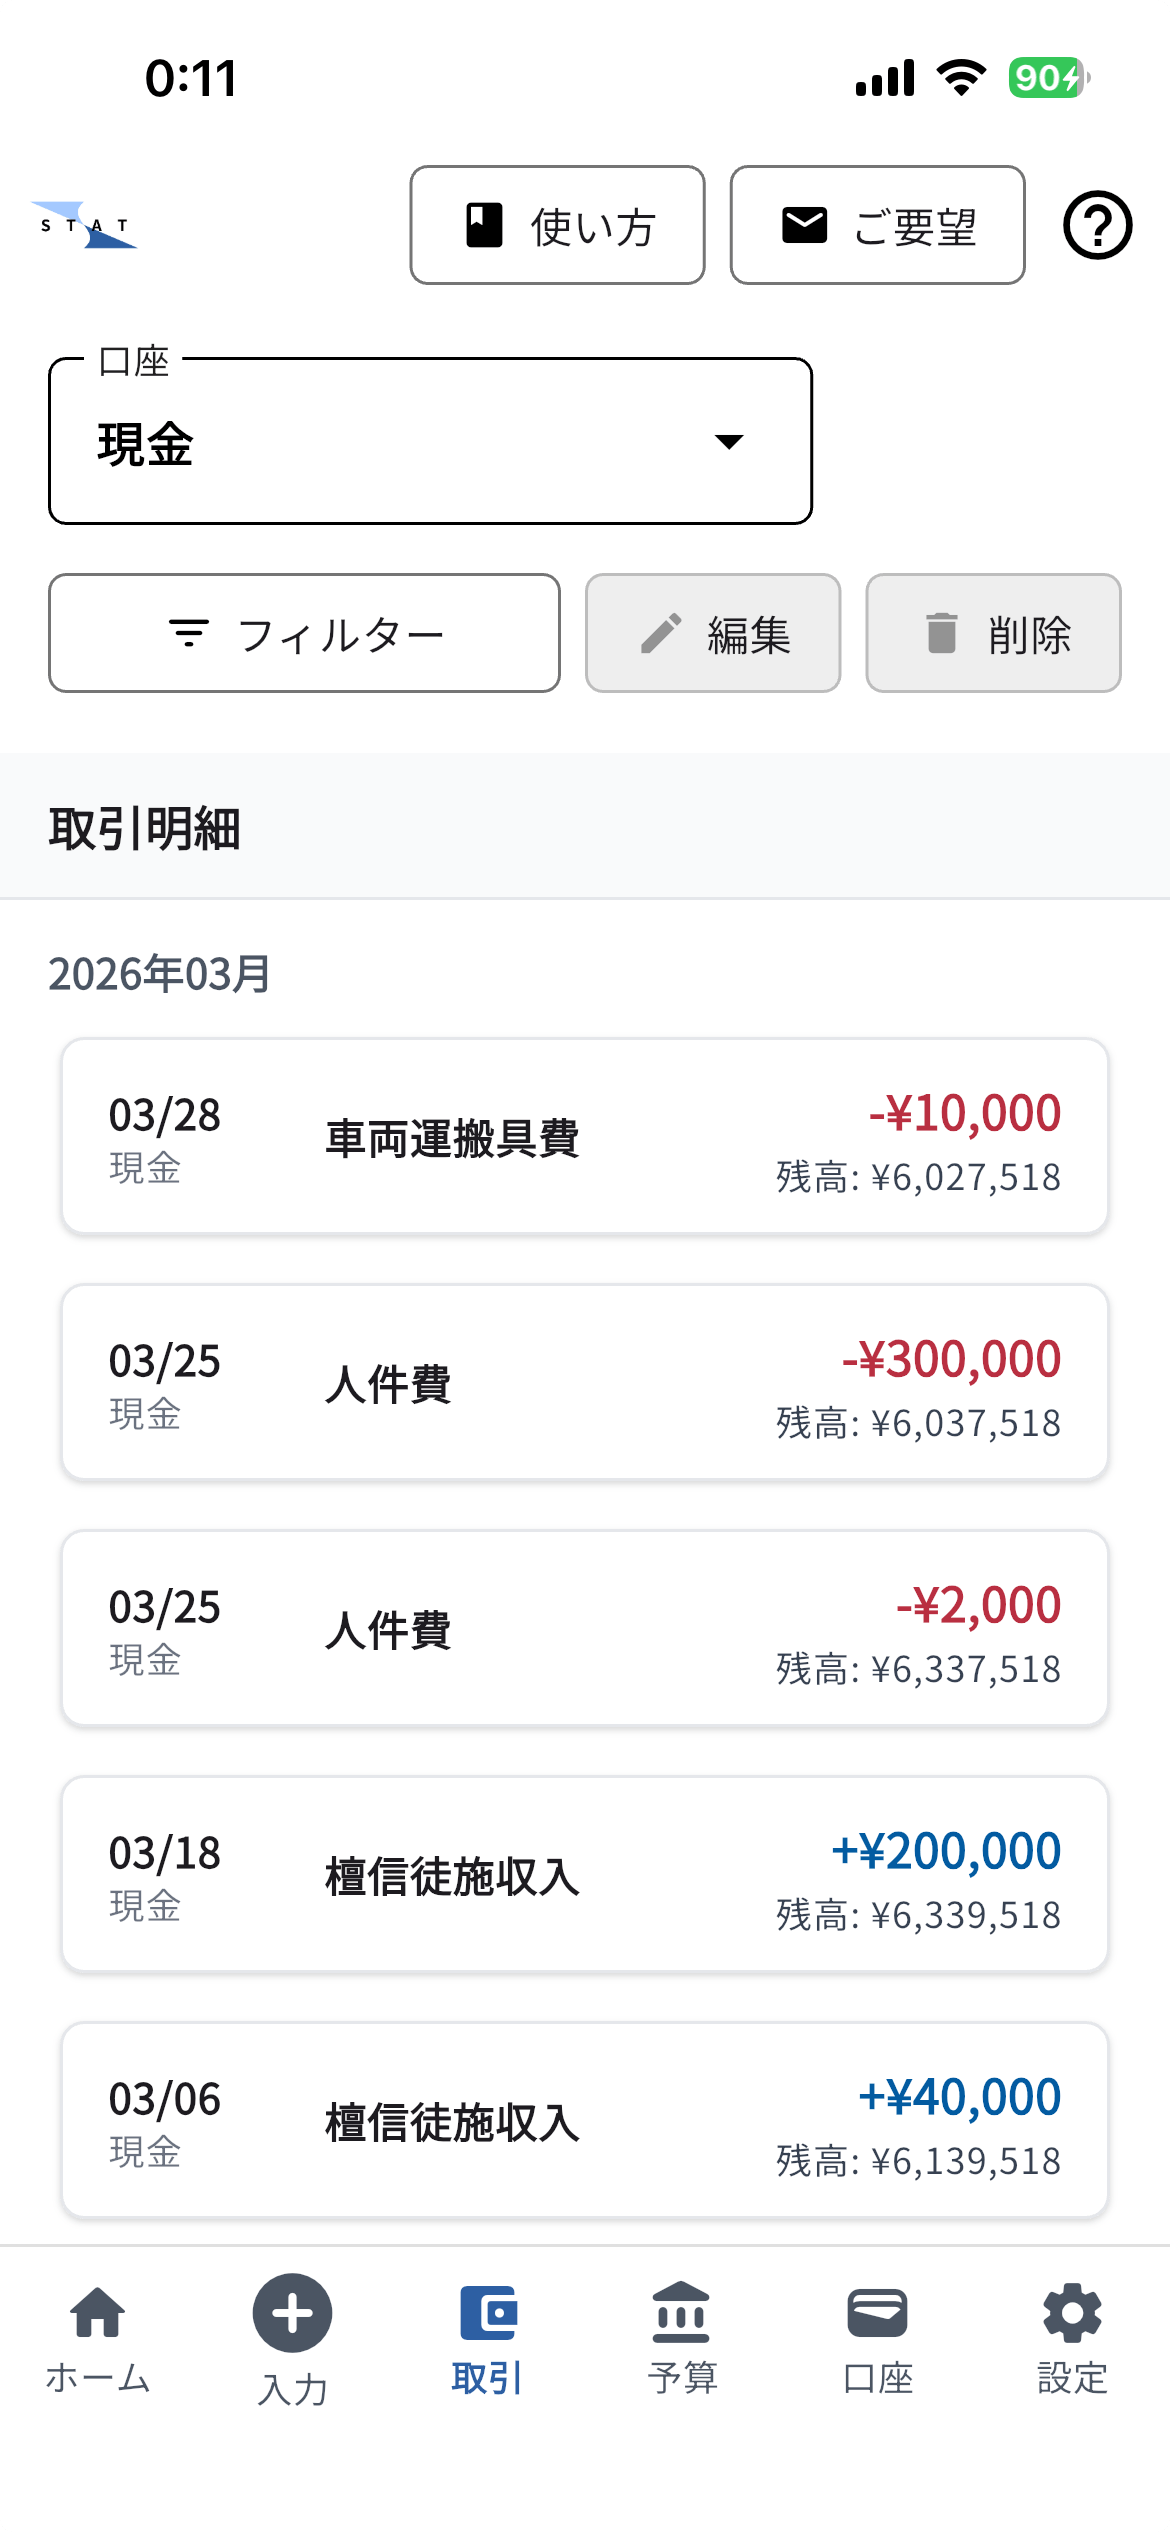Expand the 口座 account dropdown
This screenshot has height=2532, width=1170.
[x=430, y=441]
